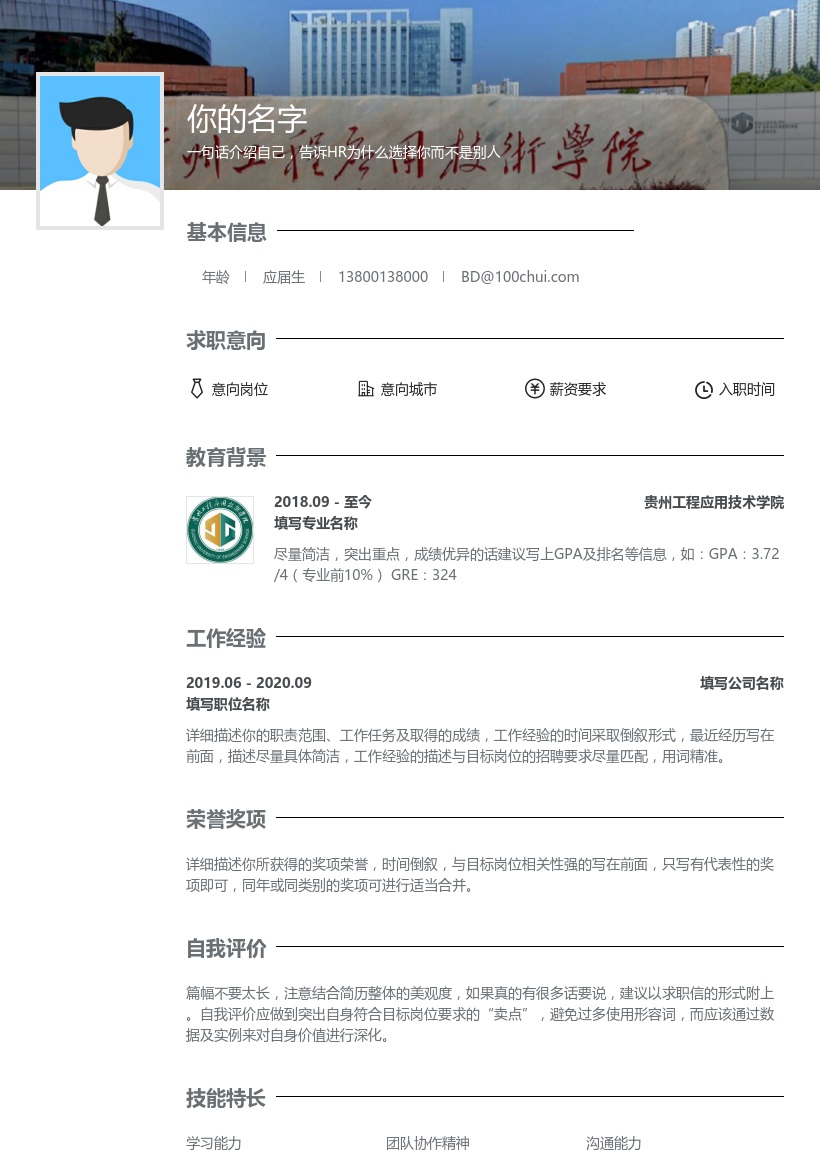Click the 团队协作精神 skill label

coord(428,1143)
